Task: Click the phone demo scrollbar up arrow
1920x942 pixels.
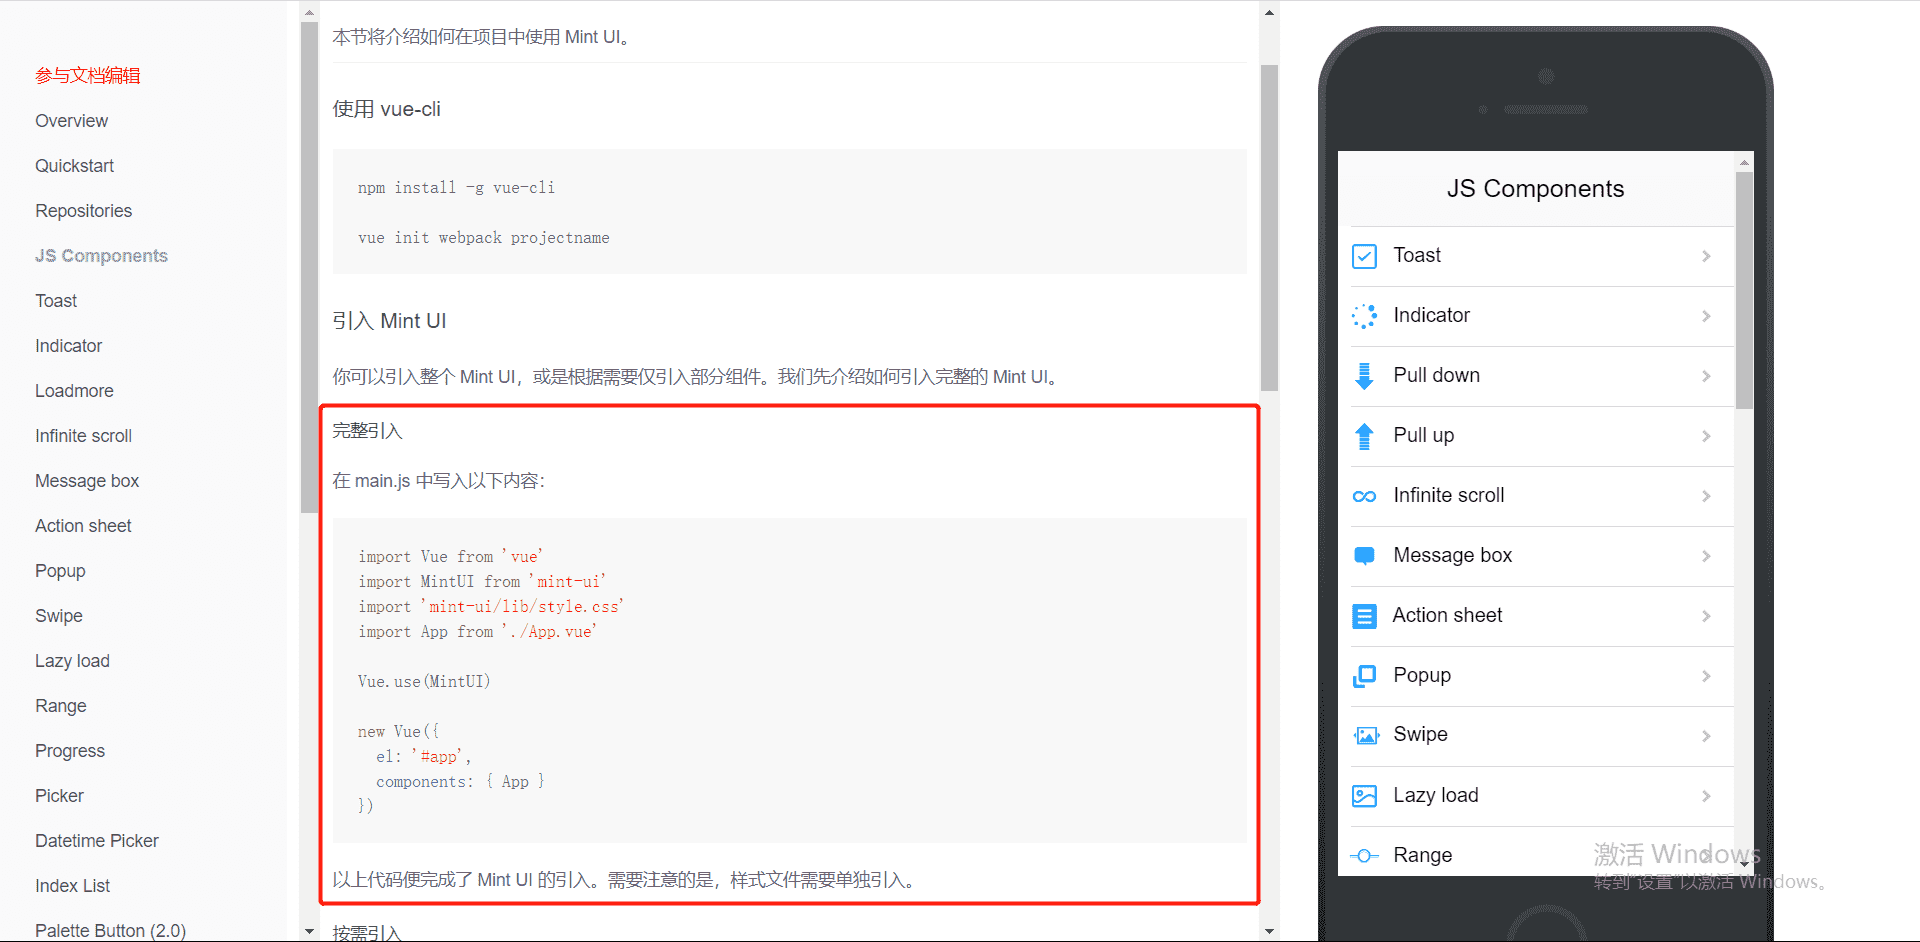Action: 1745,162
